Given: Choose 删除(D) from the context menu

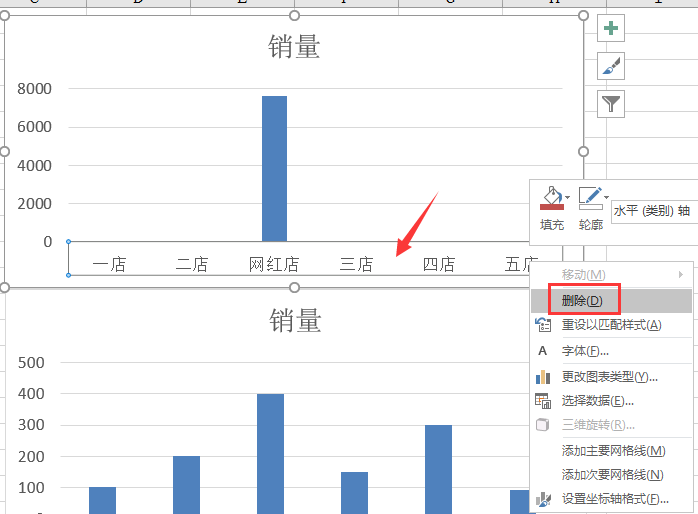Looking at the screenshot, I should [x=611, y=301].
